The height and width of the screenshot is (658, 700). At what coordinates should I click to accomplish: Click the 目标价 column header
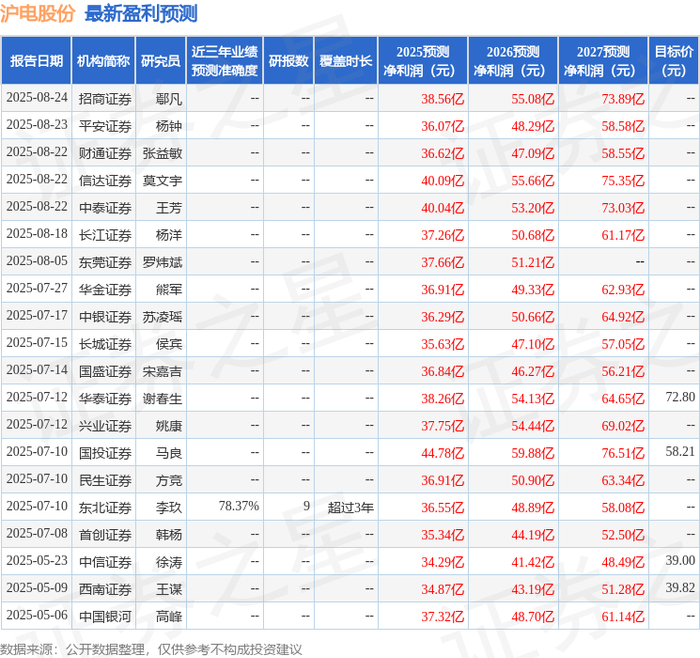674,61
